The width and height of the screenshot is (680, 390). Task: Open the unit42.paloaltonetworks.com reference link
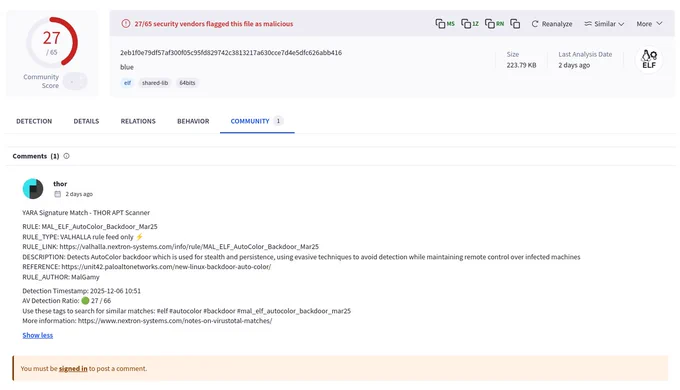pyautogui.click(x=166, y=266)
